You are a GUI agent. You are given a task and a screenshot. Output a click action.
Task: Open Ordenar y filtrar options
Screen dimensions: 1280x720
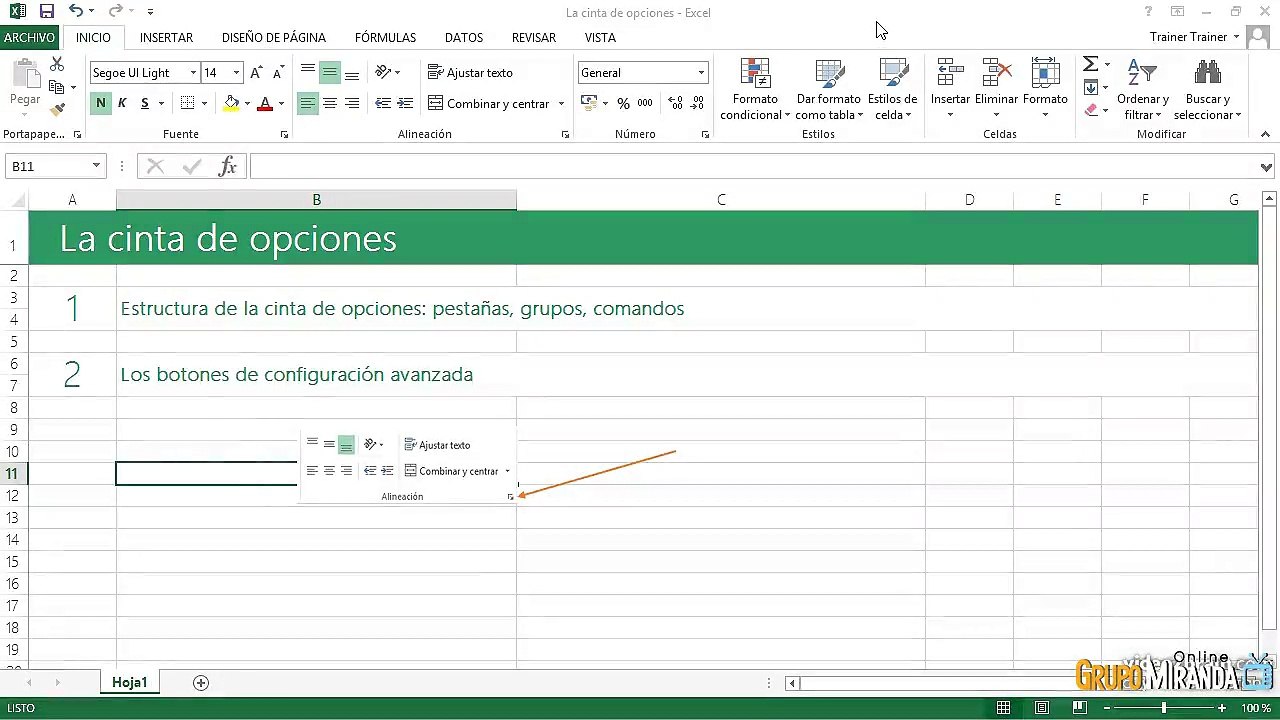pyautogui.click(x=1143, y=89)
